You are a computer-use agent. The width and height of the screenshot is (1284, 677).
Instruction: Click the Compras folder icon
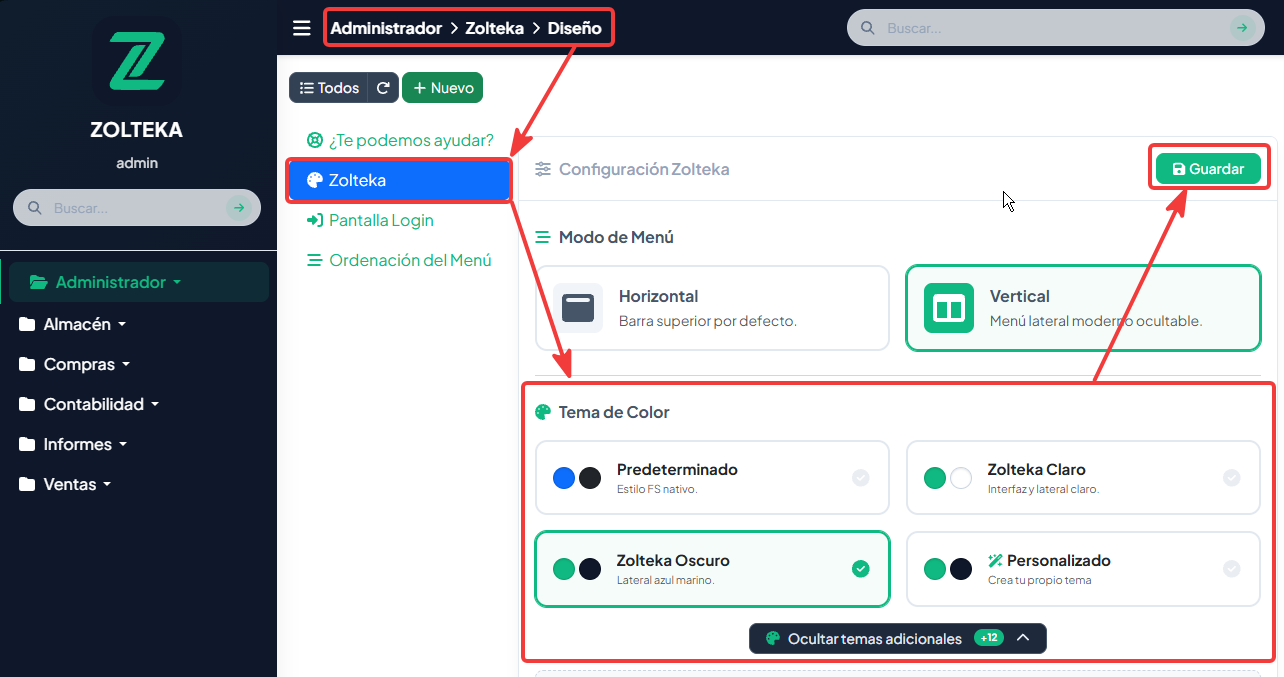[x=27, y=364]
